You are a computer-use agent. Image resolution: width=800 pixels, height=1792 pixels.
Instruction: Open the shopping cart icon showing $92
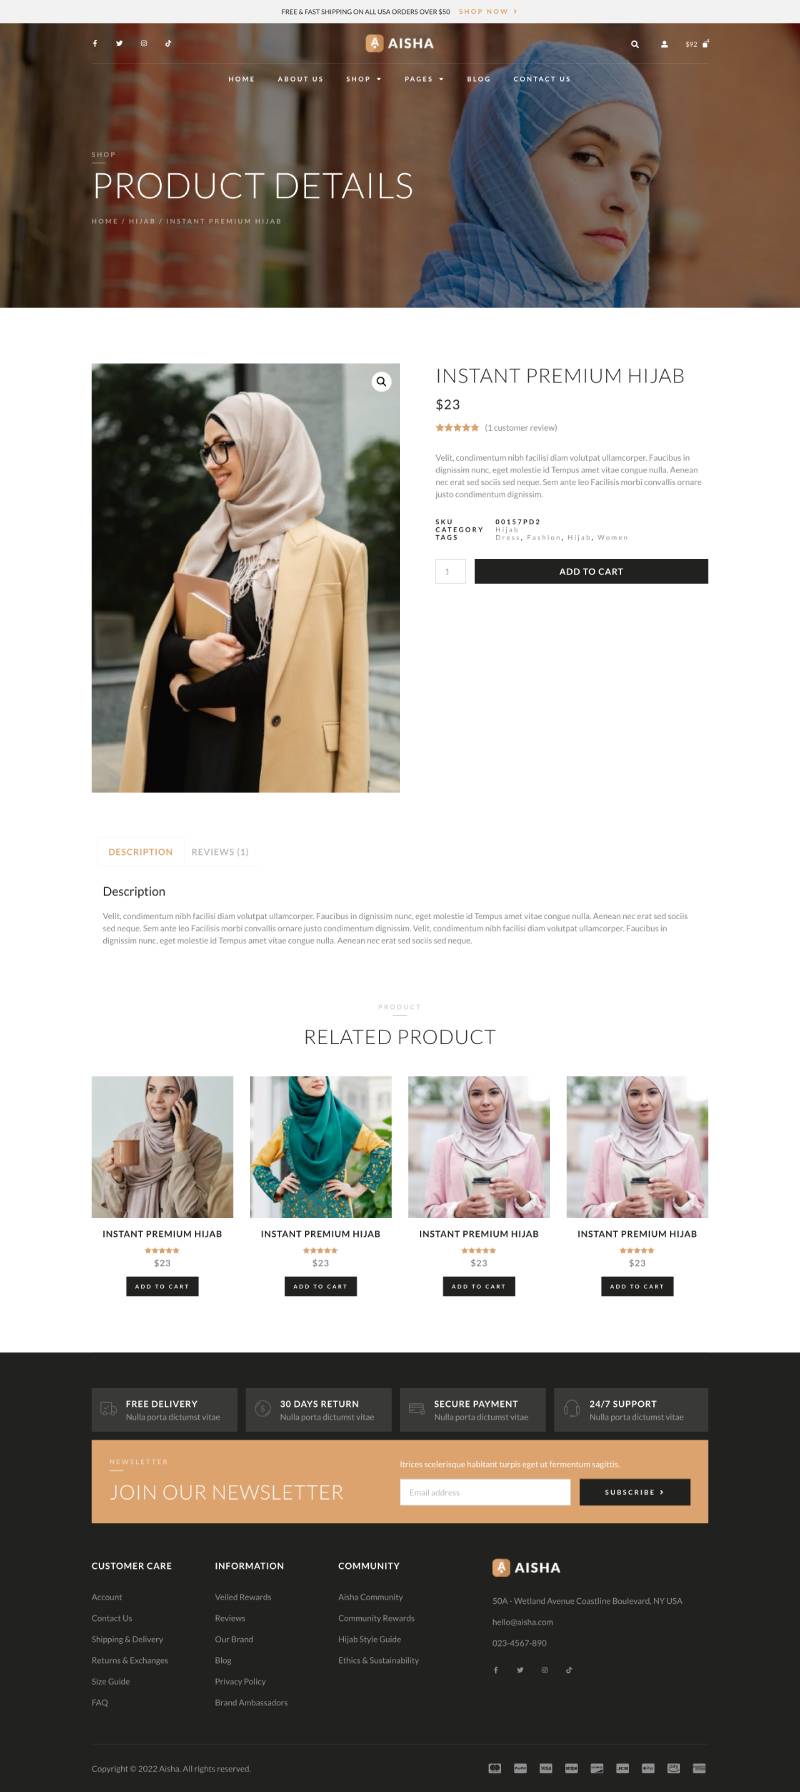tap(697, 44)
